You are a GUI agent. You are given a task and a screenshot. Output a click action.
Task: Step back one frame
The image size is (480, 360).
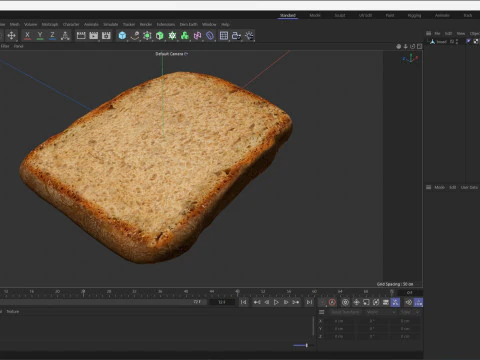(x=267, y=302)
